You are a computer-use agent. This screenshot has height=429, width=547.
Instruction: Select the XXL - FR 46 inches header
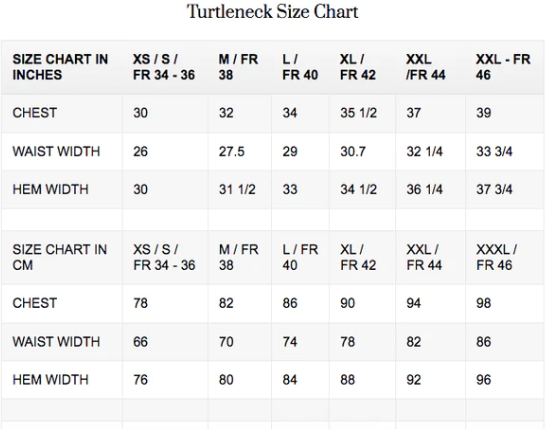[x=503, y=67]
